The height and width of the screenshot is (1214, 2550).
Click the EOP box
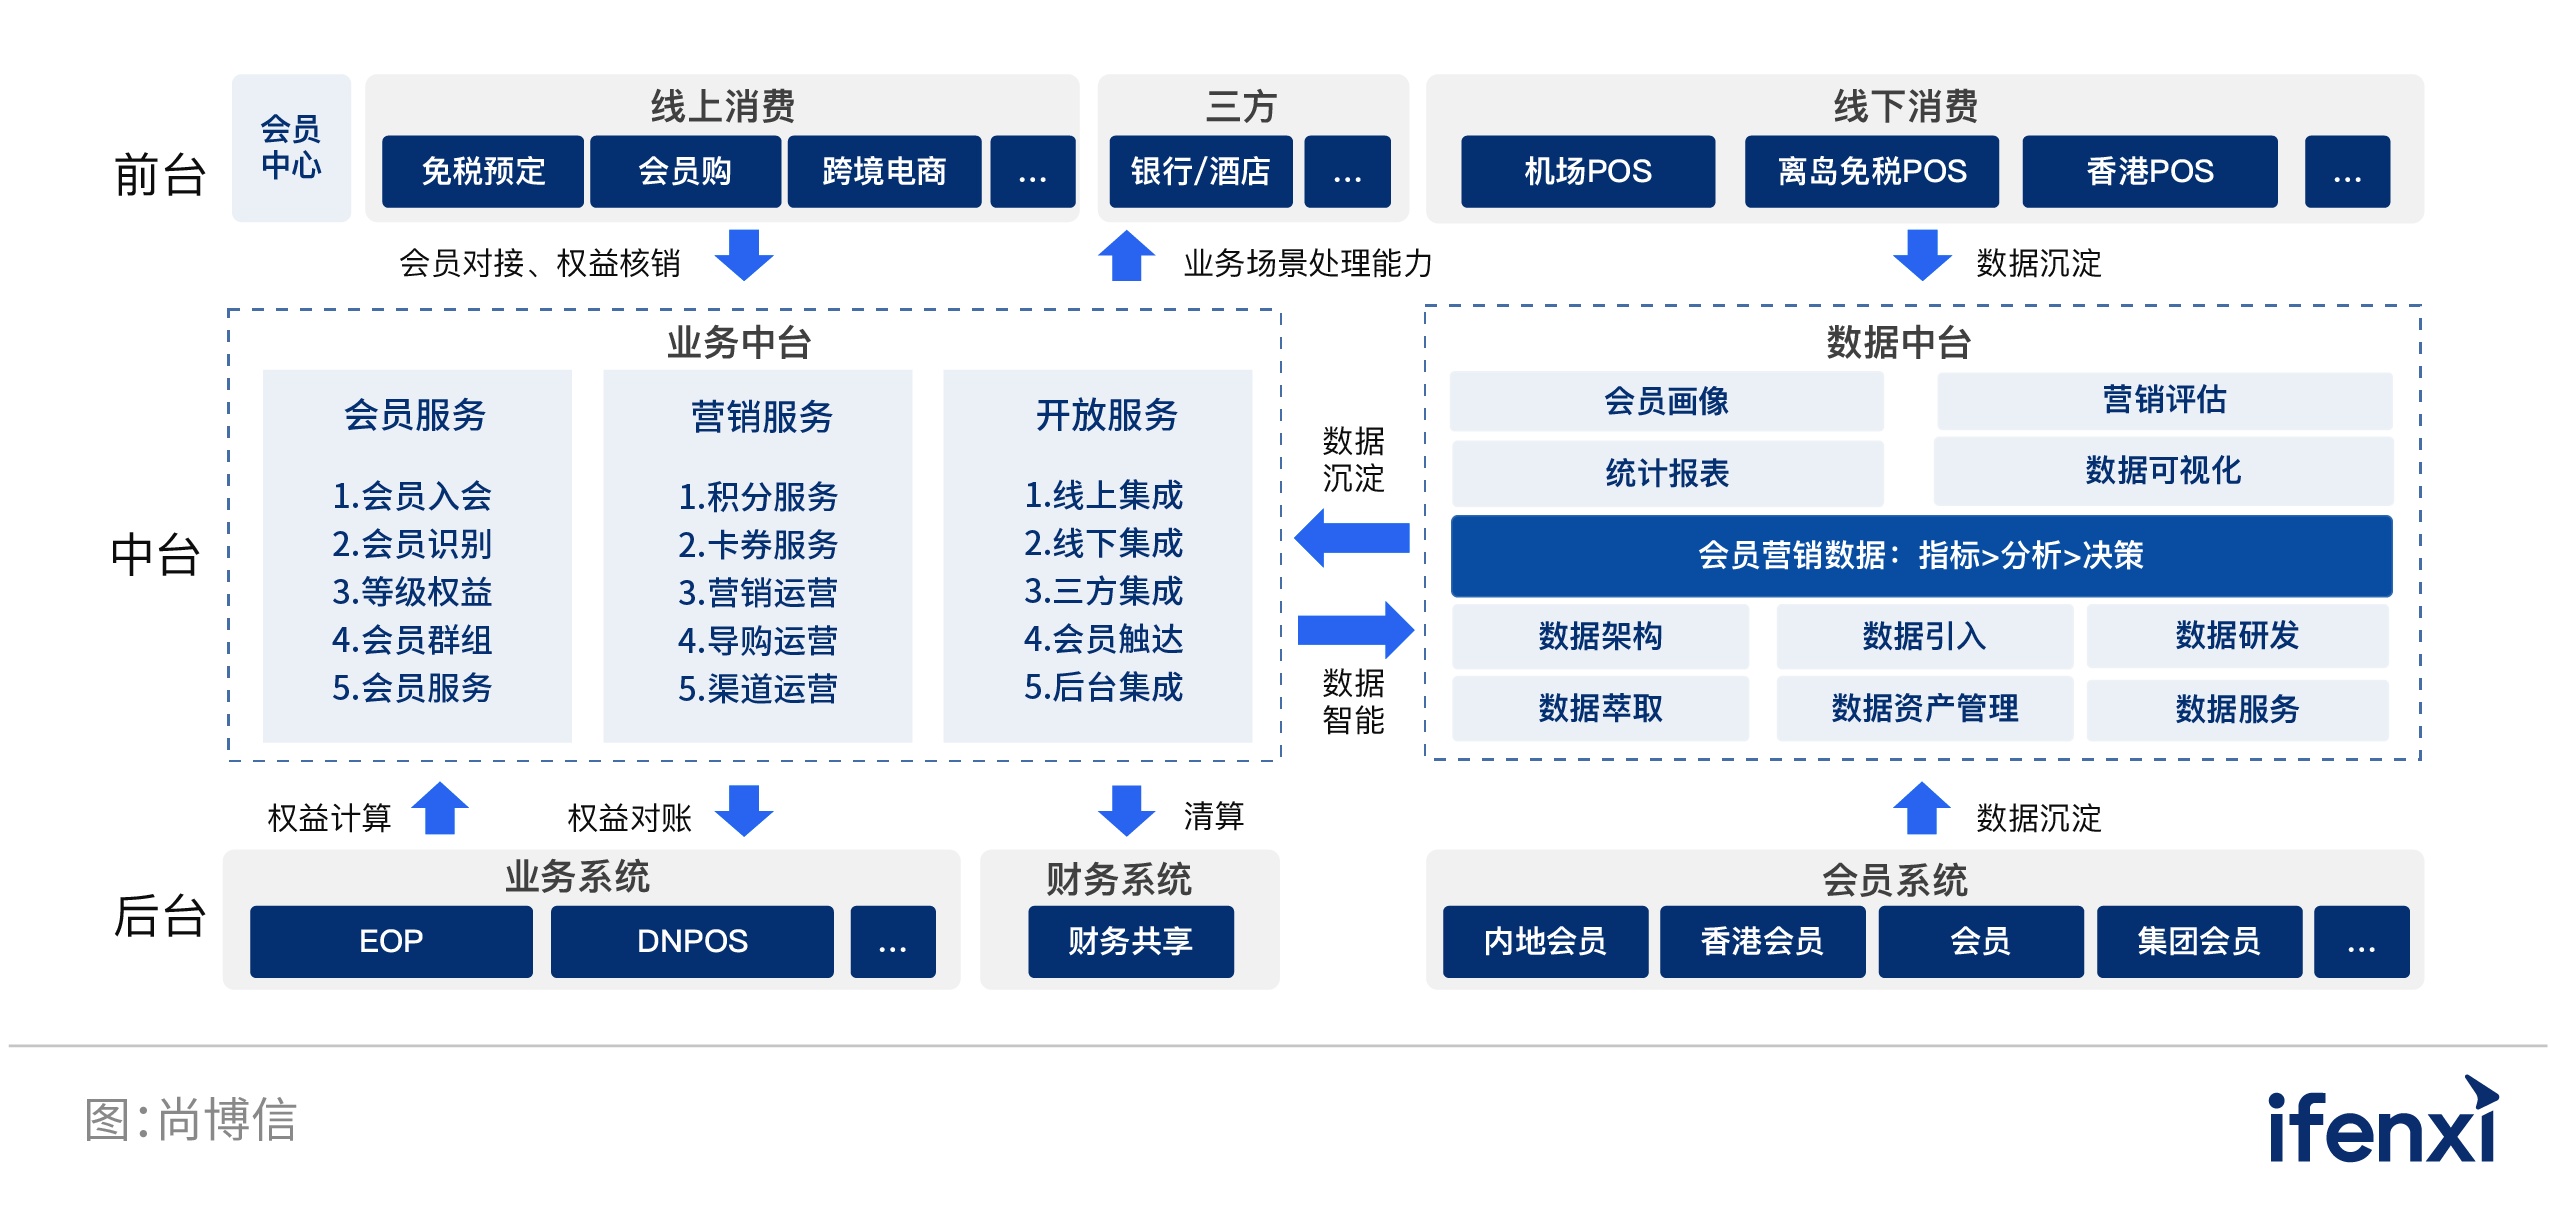tap(391, 941)
